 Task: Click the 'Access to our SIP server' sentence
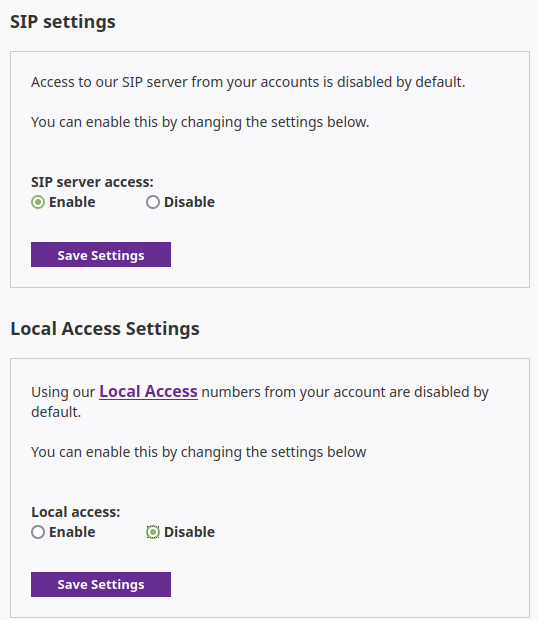click(x=248, y=82)
